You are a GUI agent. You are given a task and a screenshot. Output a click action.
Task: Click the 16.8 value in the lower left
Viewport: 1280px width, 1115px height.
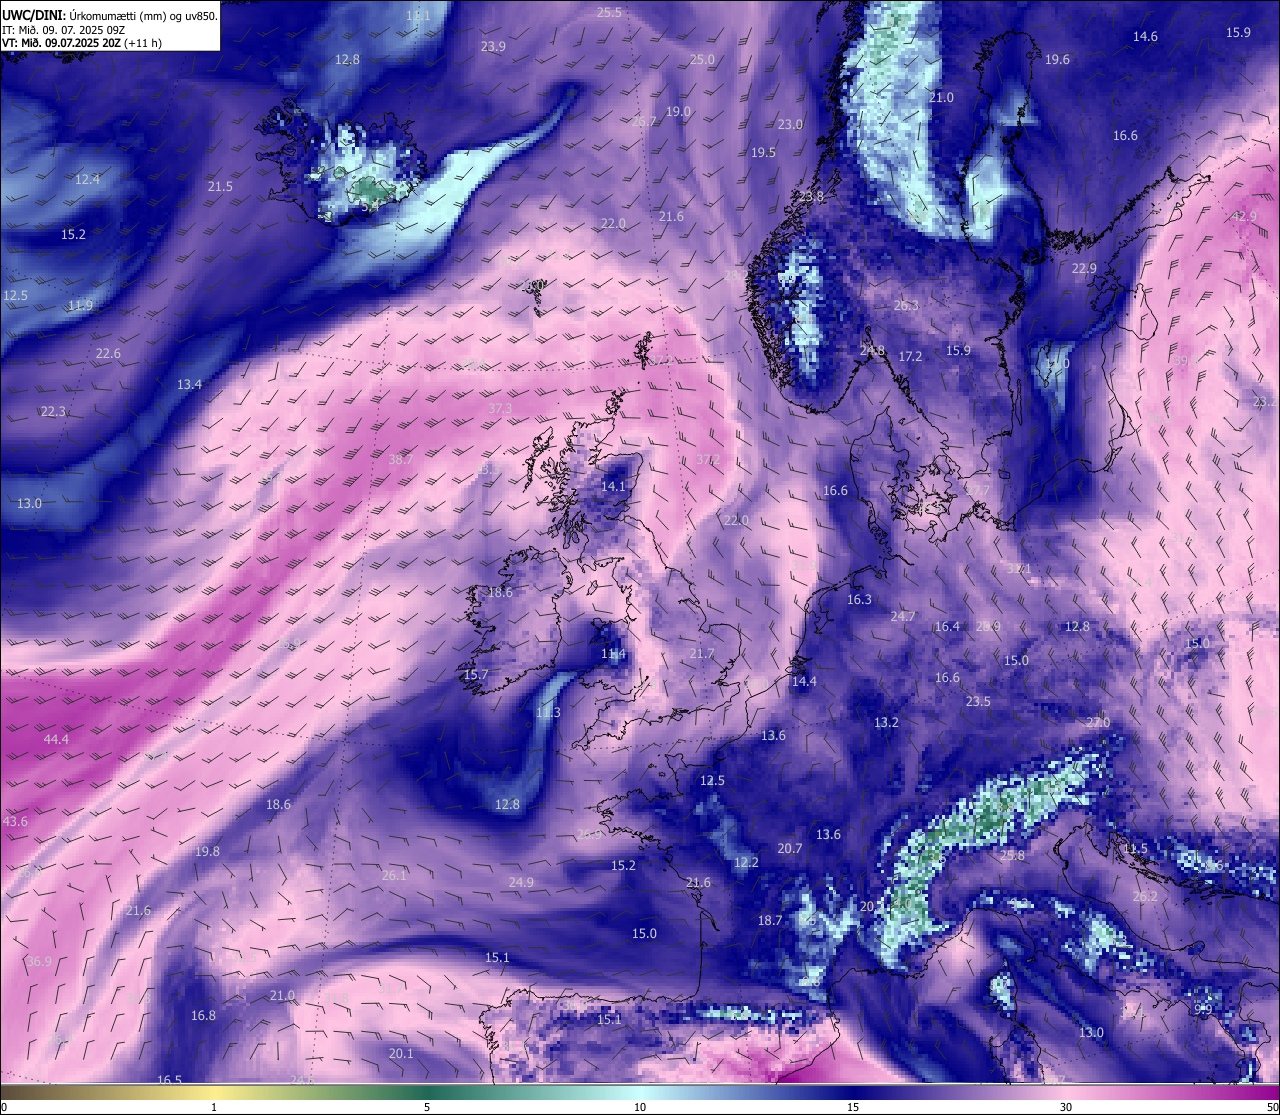pyautogui.click(x=203, y=1015)
